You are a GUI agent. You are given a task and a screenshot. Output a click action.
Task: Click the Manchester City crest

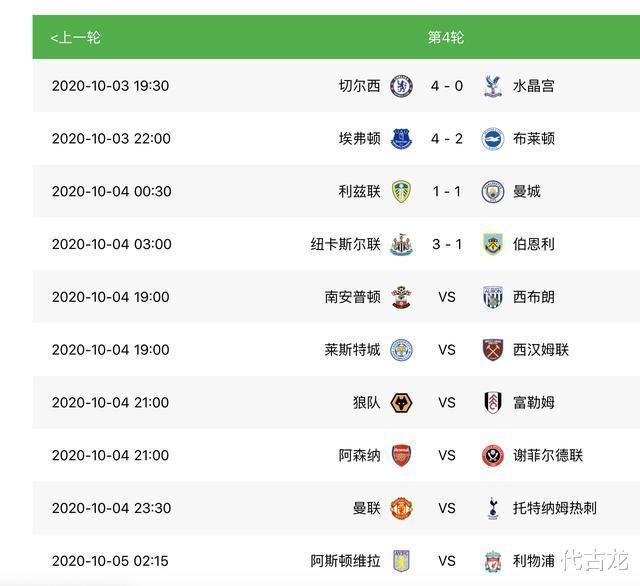point(493,191)
